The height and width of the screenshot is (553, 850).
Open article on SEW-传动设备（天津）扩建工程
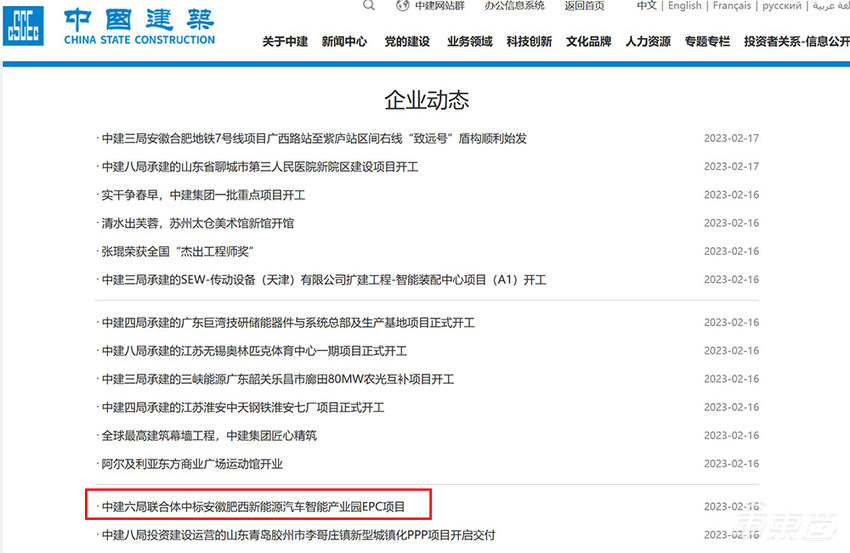(324, 280)
